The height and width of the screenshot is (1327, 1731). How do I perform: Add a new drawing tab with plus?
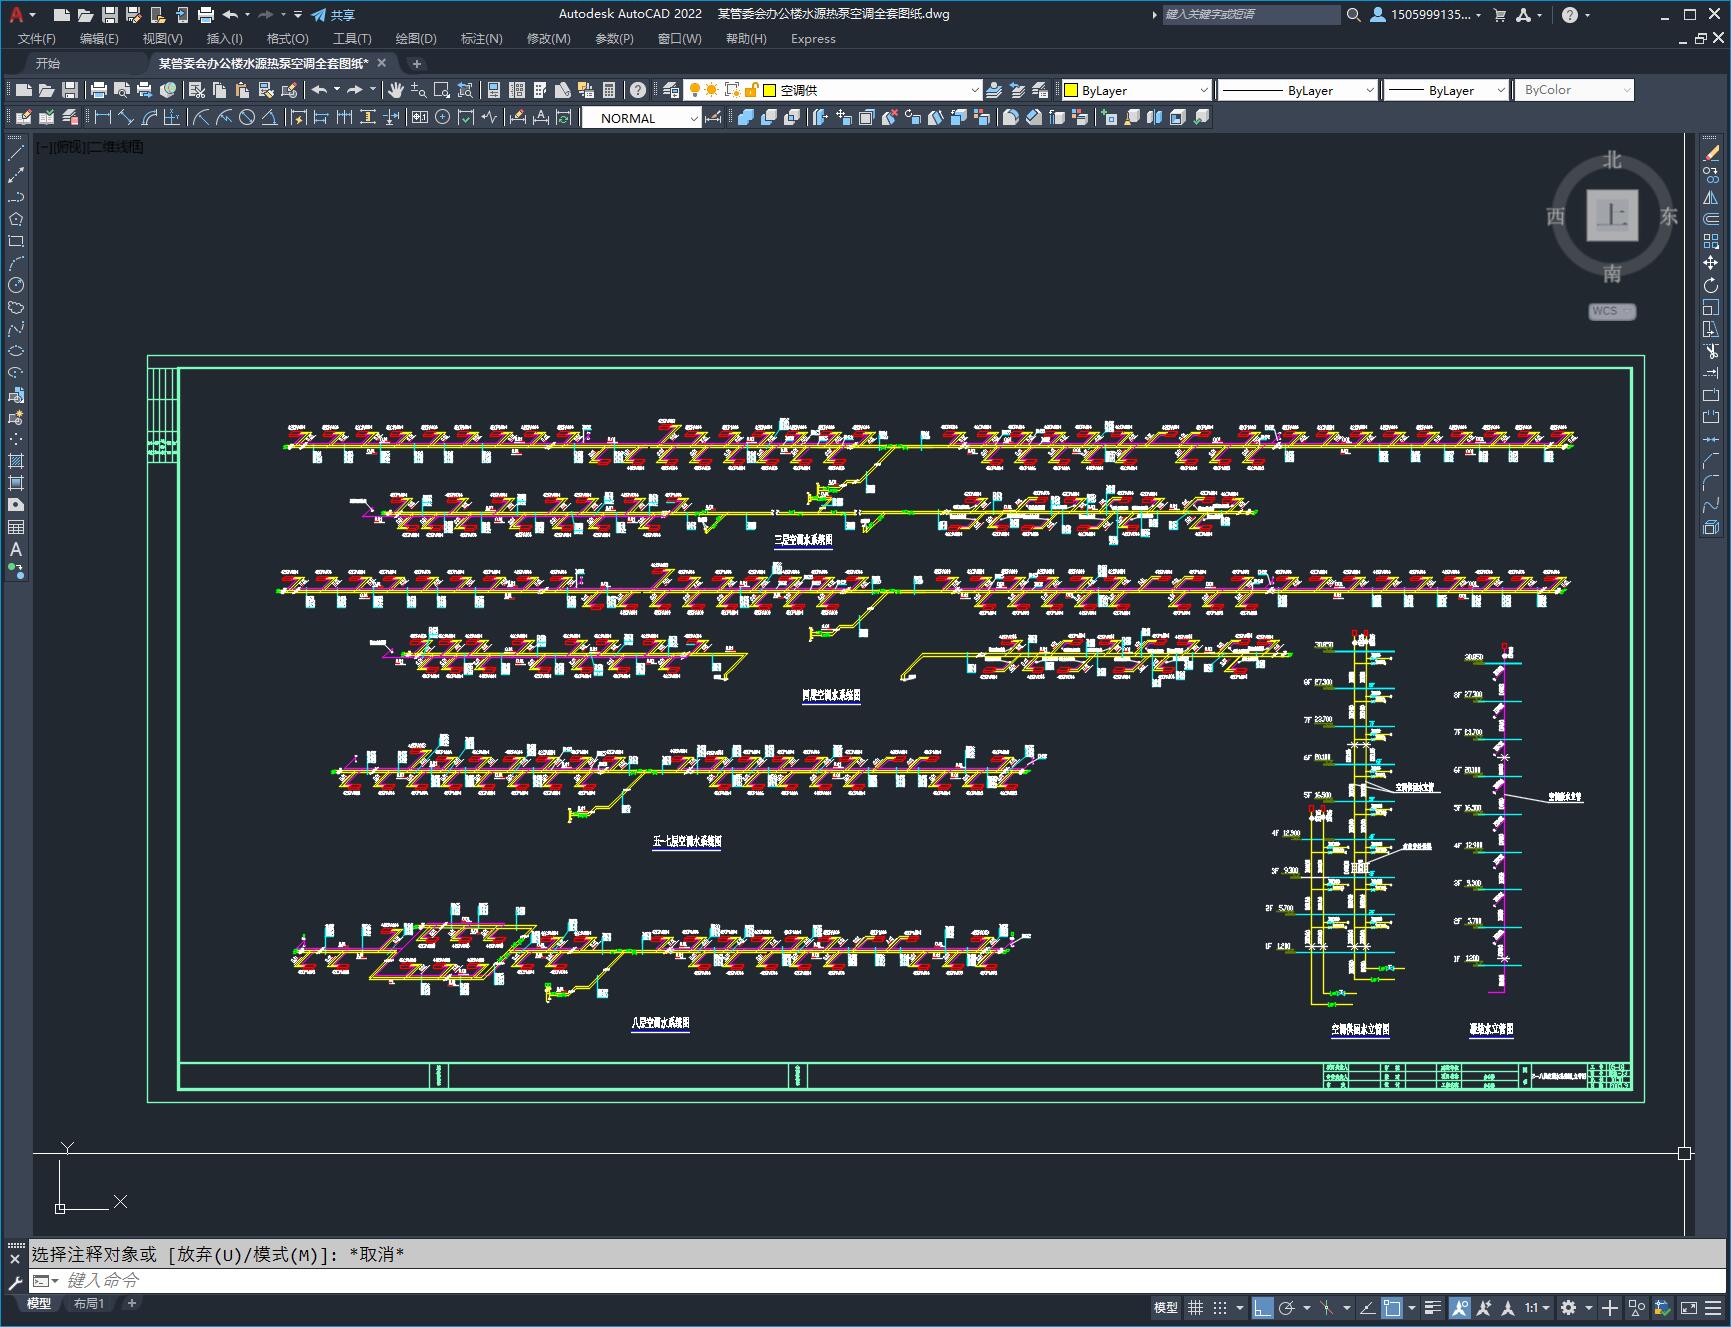(417, 63)
